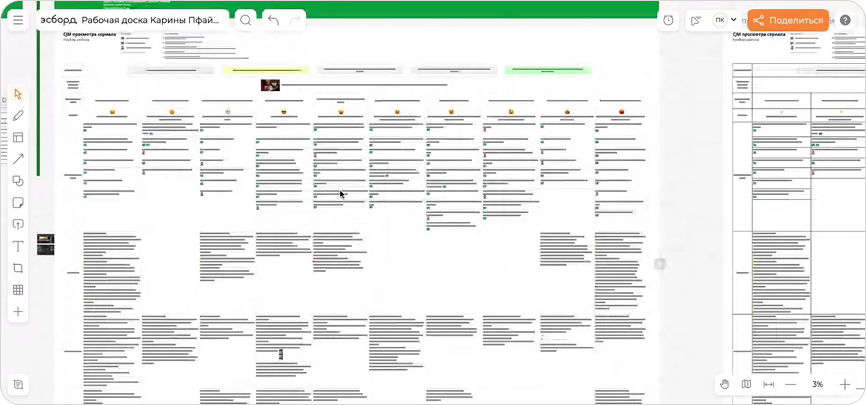
Task: Pick the shapes tool
Action: pyautogui.click(x=18, y=181)
